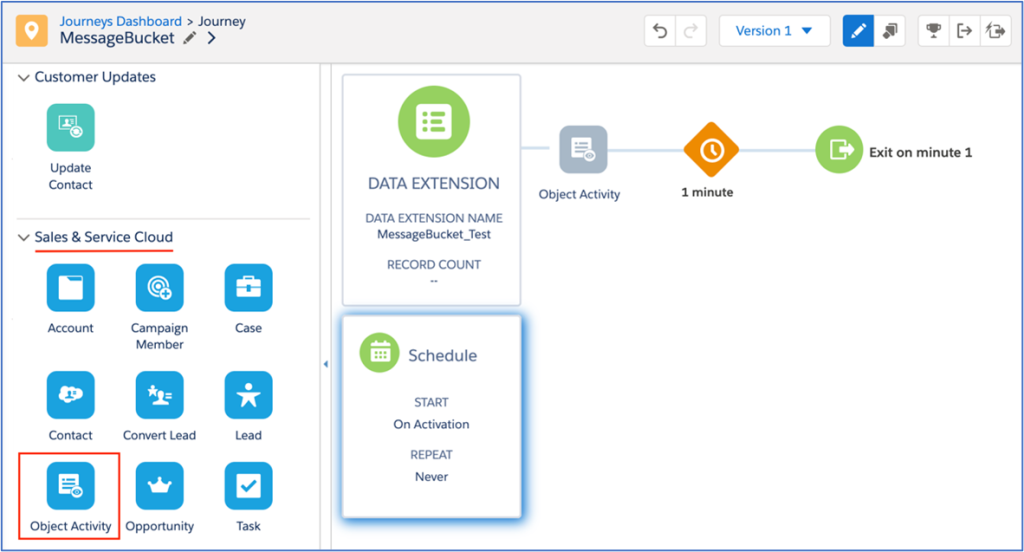Click the Undo button in the toolbar

660,31
